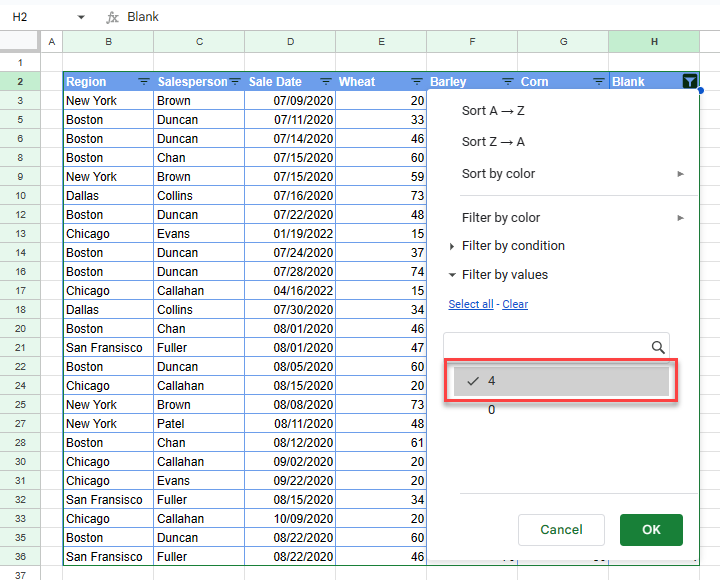The height and width of the screenshot is (580, 720).
Task: Click the Region column filter icon
Action: (143, 82)
